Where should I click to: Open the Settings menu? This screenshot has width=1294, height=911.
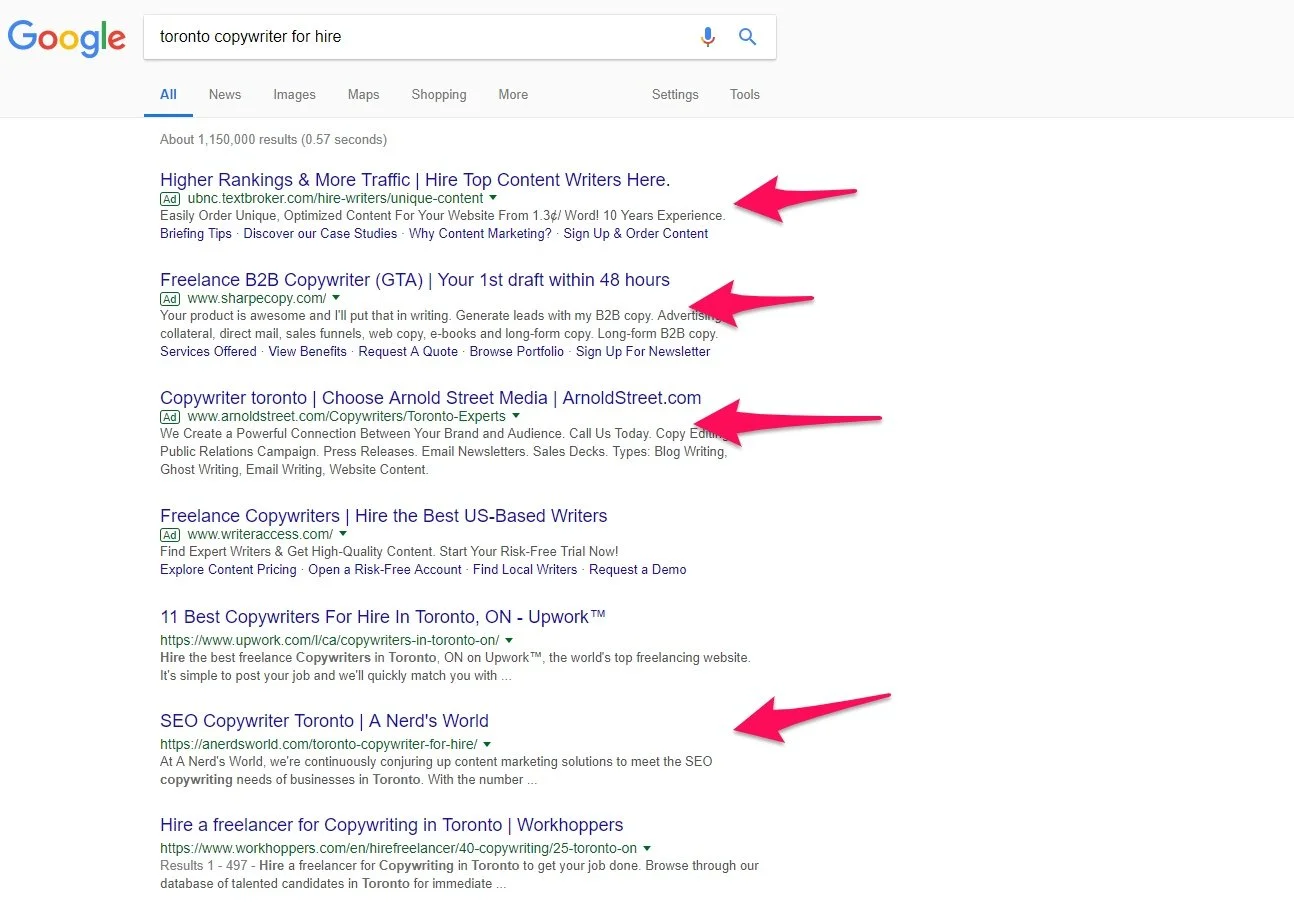tap(675, 94)
